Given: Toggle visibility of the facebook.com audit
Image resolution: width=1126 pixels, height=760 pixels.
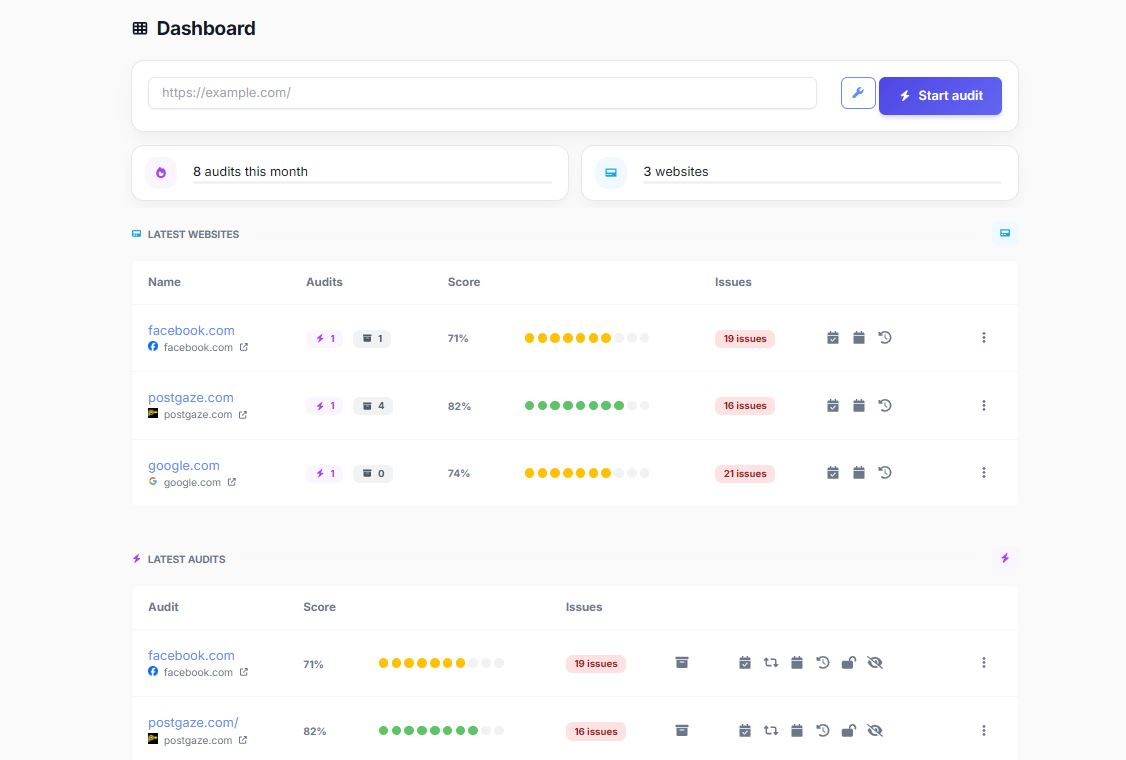Looking at the screenshot, I should point(875,662).
